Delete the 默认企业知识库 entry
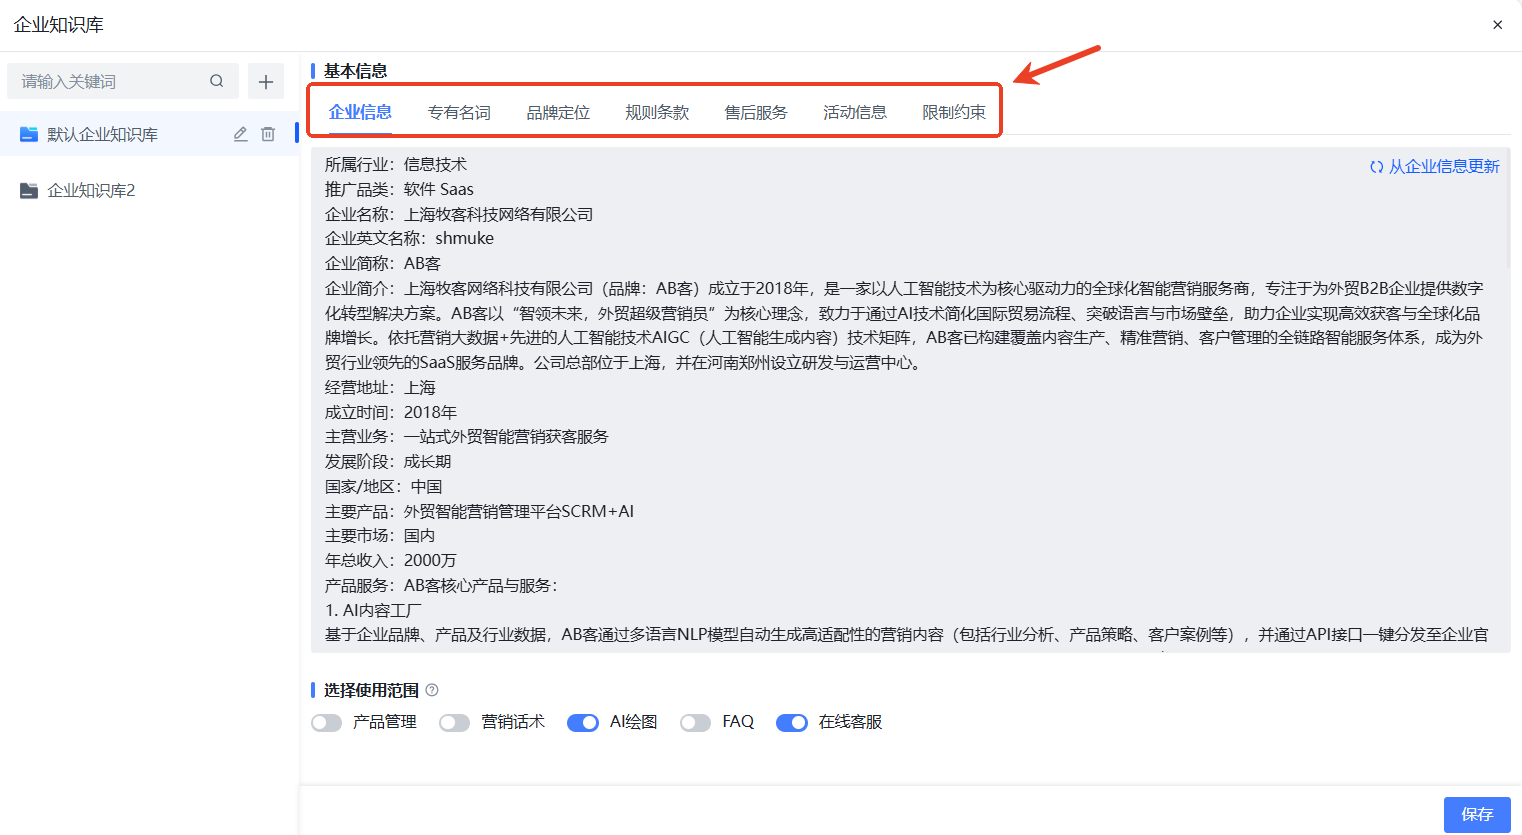Image resolution: width=1522 pixels, height=835 pixels. 268,134
